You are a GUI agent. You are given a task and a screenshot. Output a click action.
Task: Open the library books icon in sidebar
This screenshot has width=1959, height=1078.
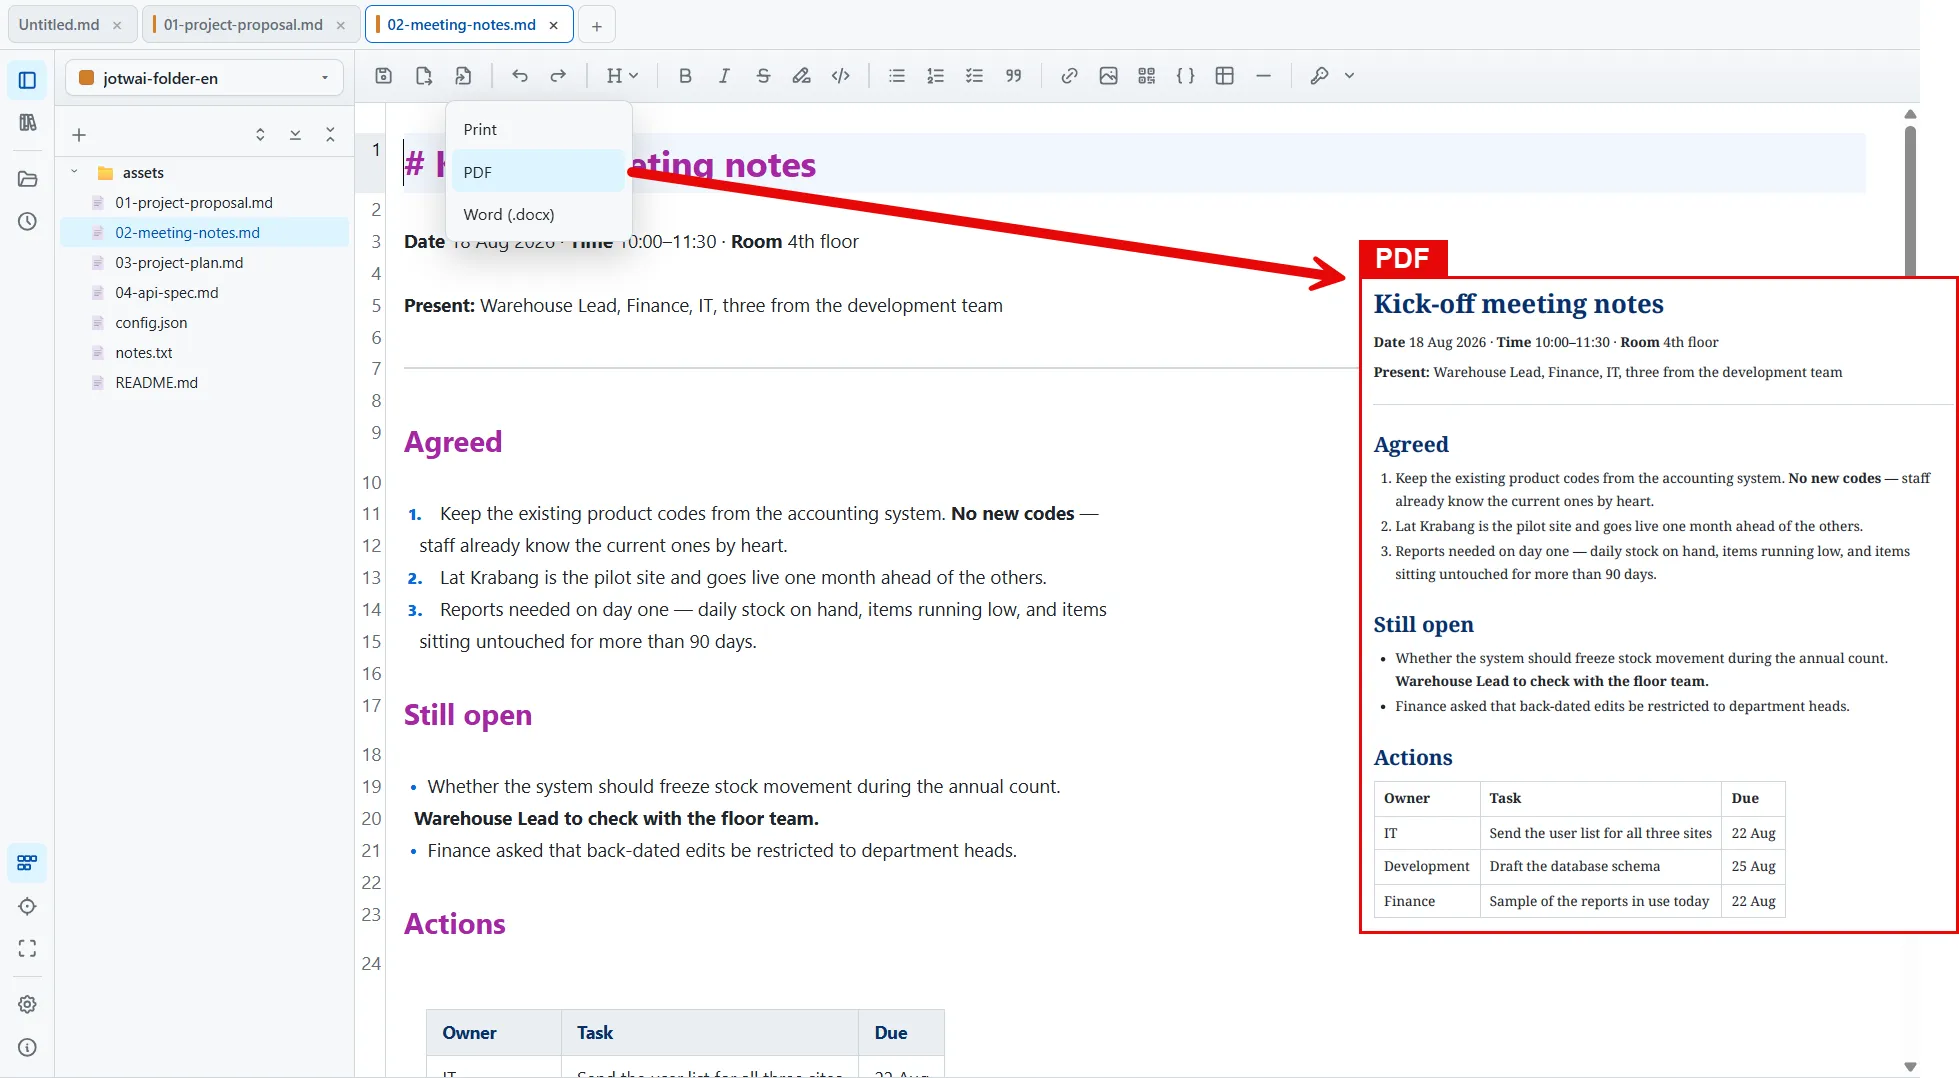(x=27, y=122)
